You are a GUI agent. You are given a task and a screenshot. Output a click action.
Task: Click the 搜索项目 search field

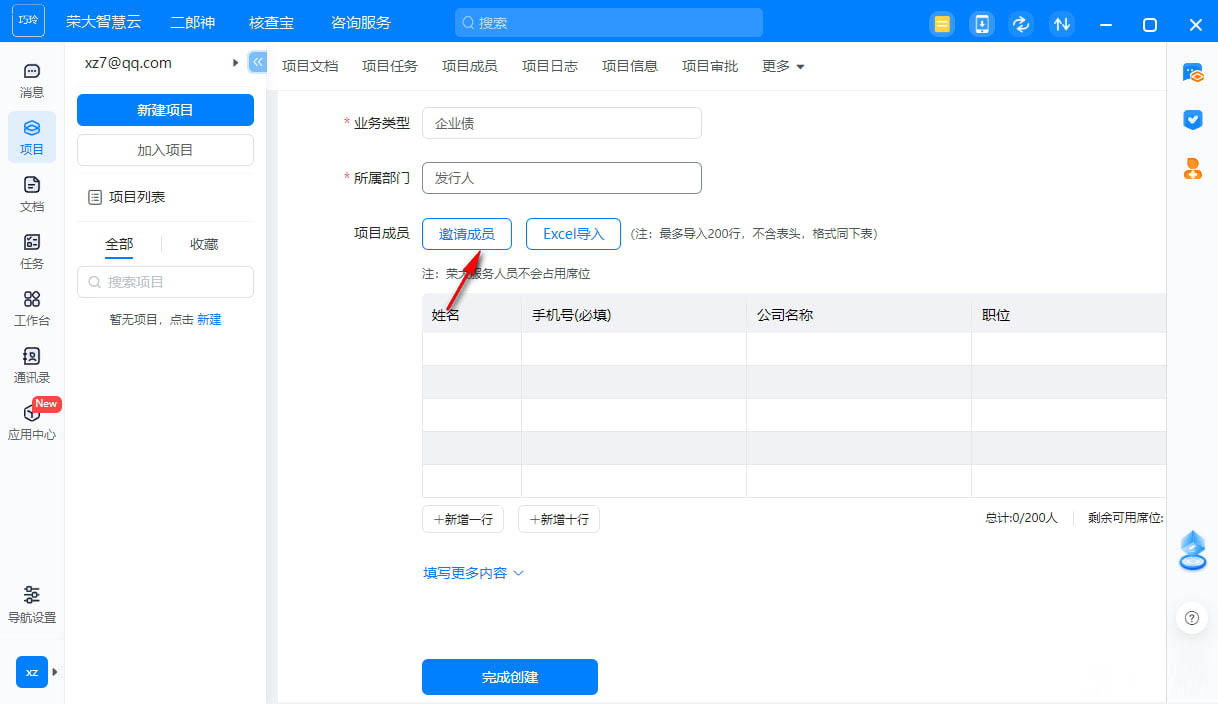click(165, 282)
